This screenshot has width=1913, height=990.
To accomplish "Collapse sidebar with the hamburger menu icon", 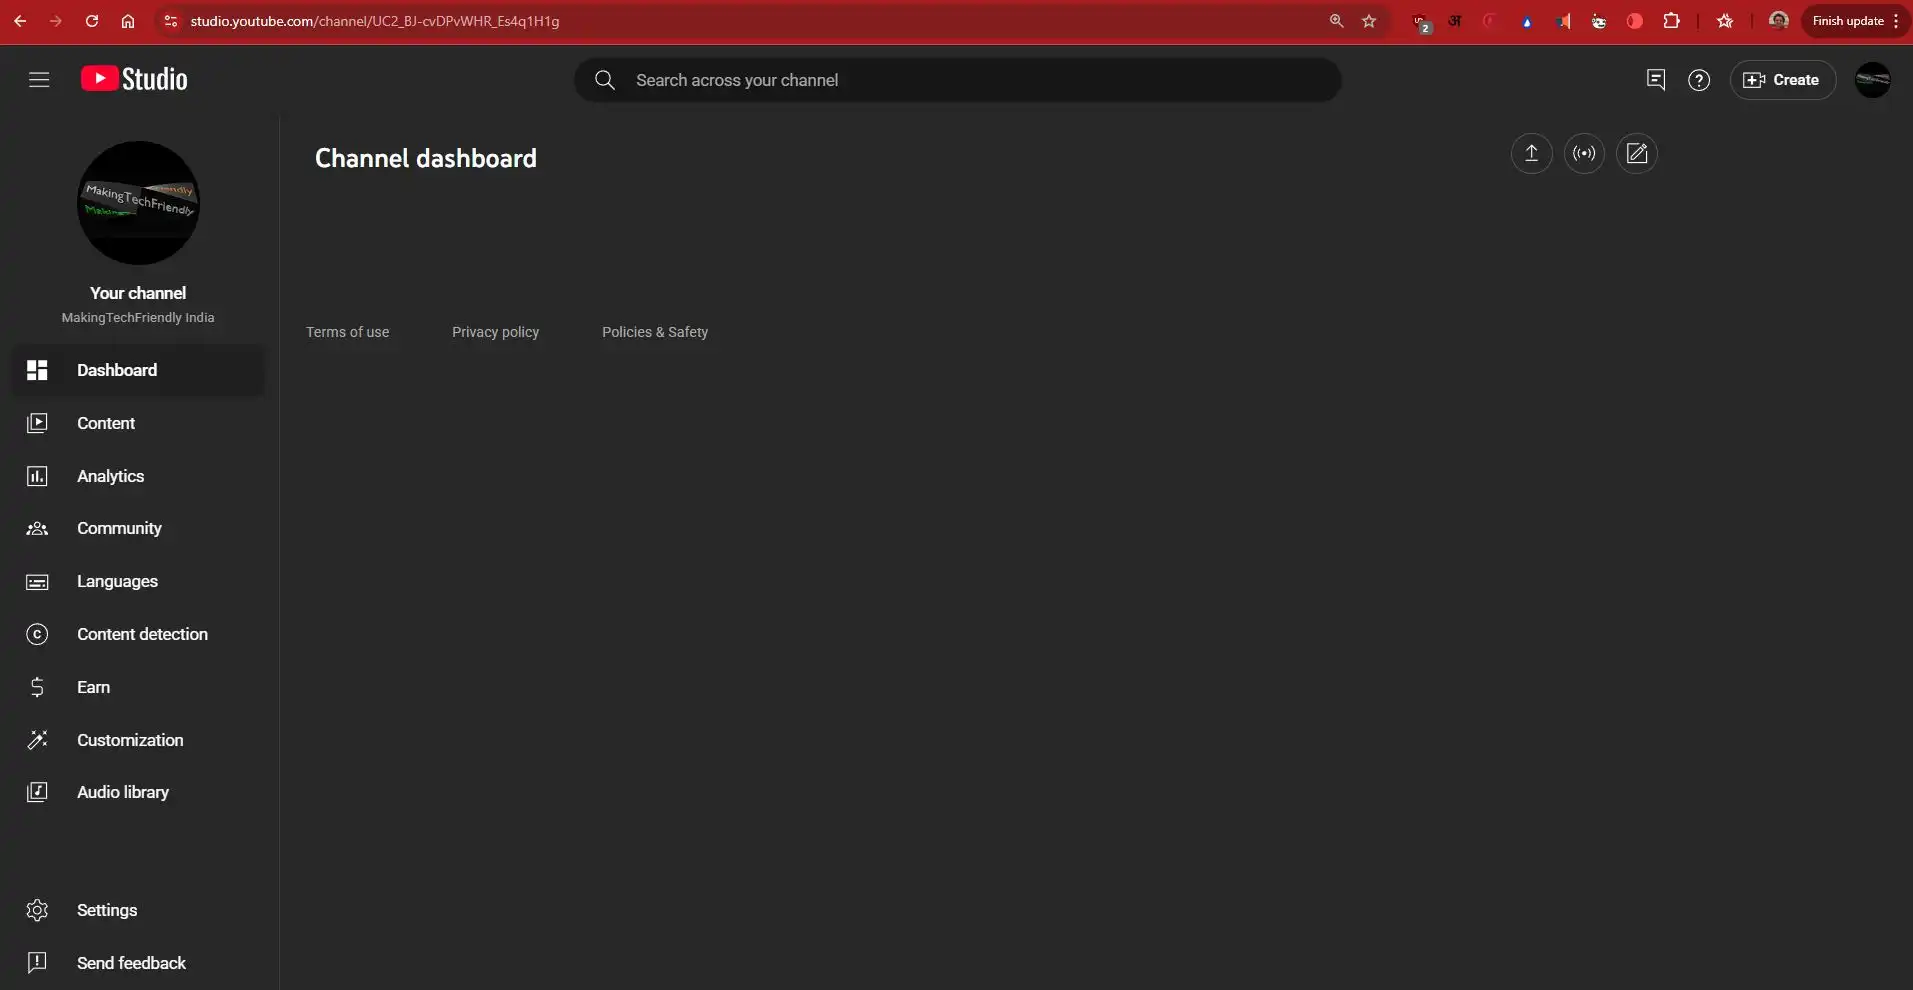I will point(39,80).
